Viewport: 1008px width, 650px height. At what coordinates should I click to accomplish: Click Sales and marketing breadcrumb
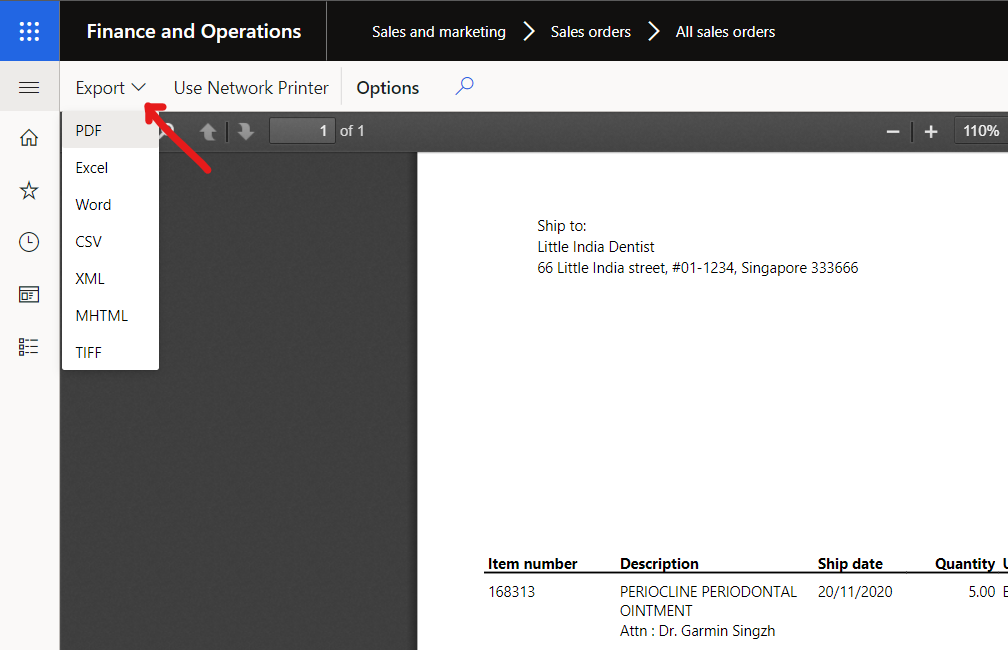pos(439,32)
